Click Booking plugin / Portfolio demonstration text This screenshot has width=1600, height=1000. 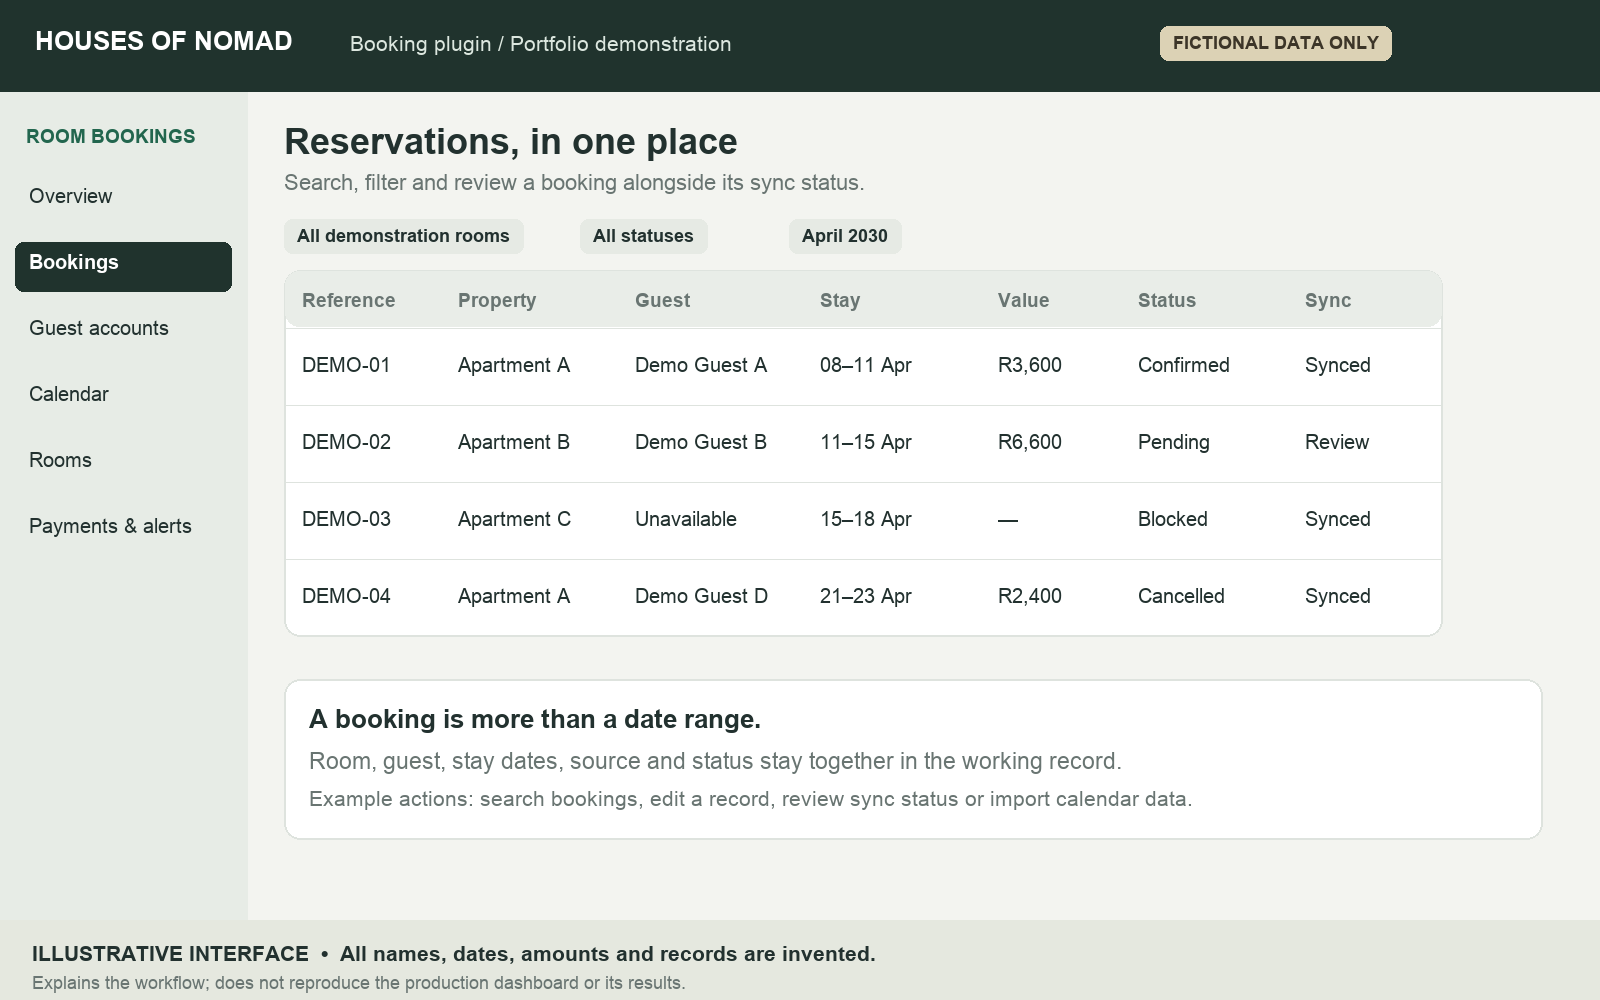coord(540,44)
